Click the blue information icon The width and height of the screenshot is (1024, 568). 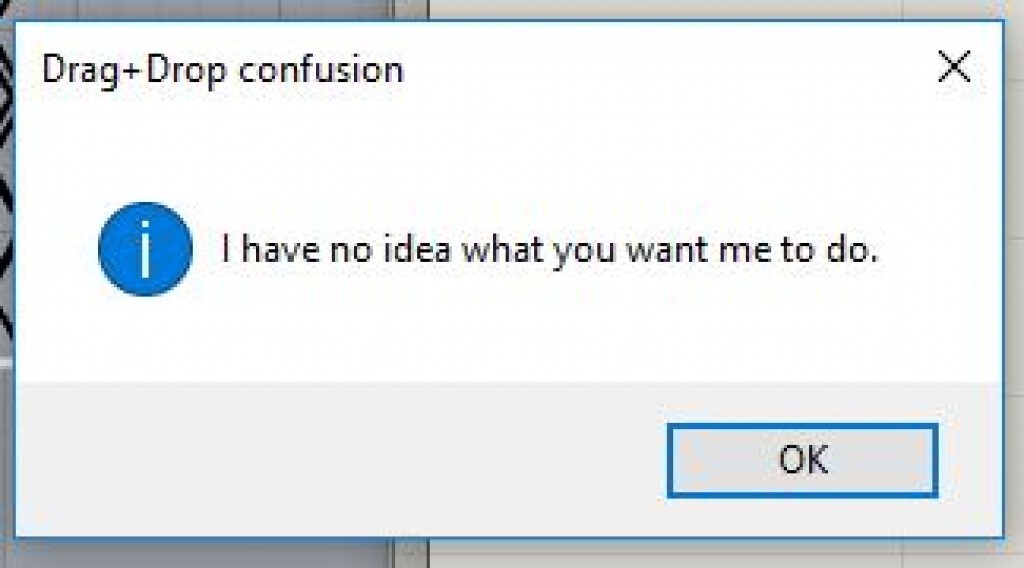point(145,249)
